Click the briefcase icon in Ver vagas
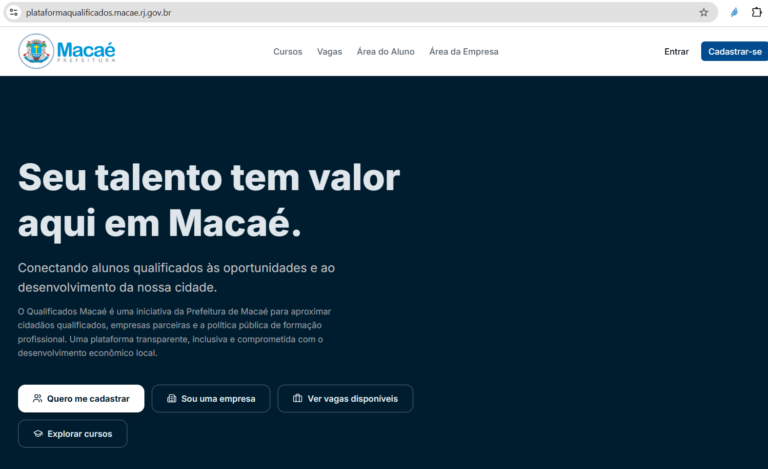Screen dimensions: 768x469 [x=297, y=398]
